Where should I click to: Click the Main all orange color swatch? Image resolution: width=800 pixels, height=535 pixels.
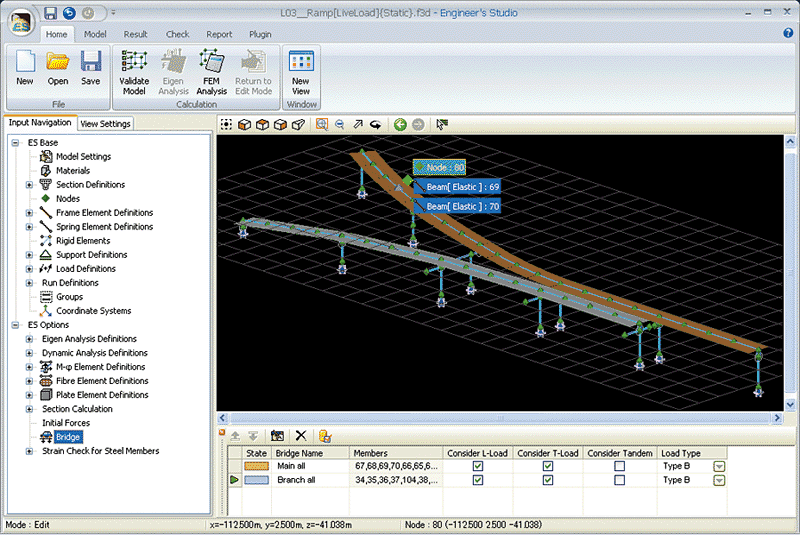pyautogui.click(x=257, y=466)
